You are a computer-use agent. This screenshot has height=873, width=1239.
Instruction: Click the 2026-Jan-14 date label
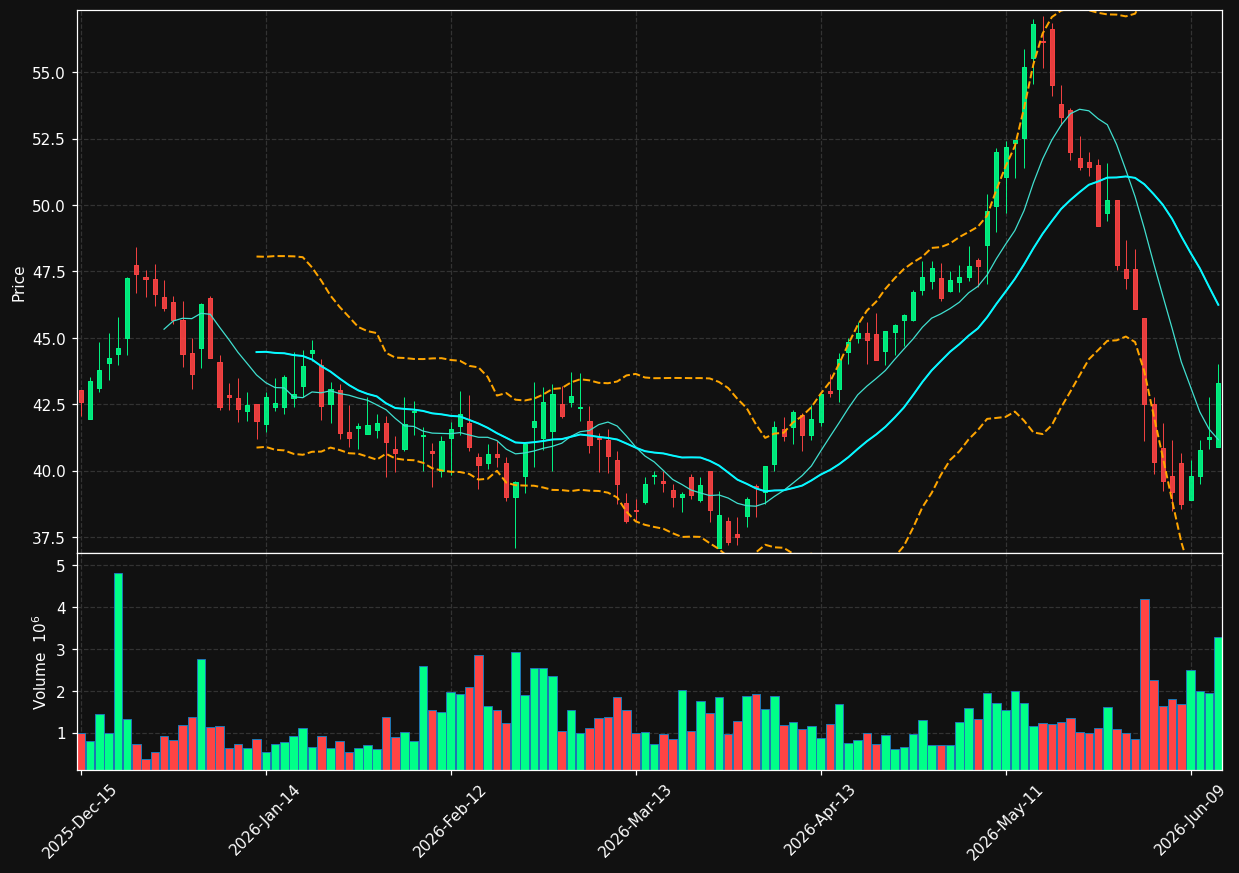264,820
